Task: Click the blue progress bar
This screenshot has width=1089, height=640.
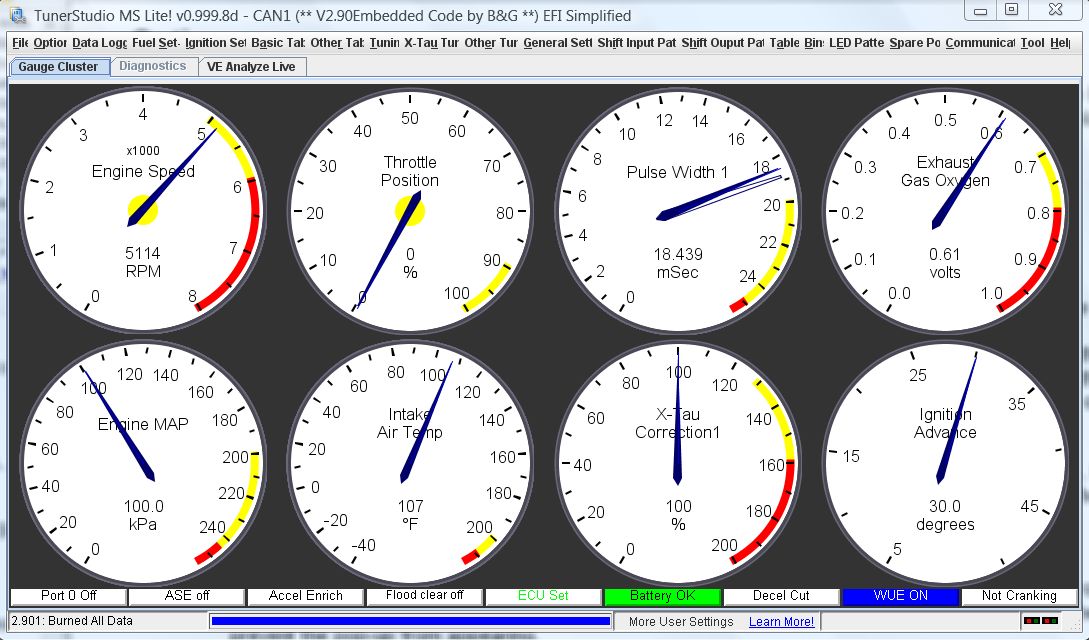Action: pos(411,620)
